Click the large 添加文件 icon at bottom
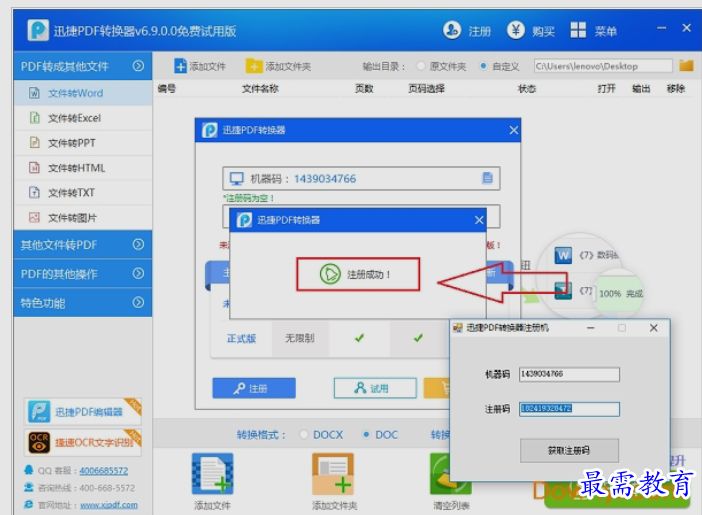Viewport: 702px width, 515px height. 212,474
